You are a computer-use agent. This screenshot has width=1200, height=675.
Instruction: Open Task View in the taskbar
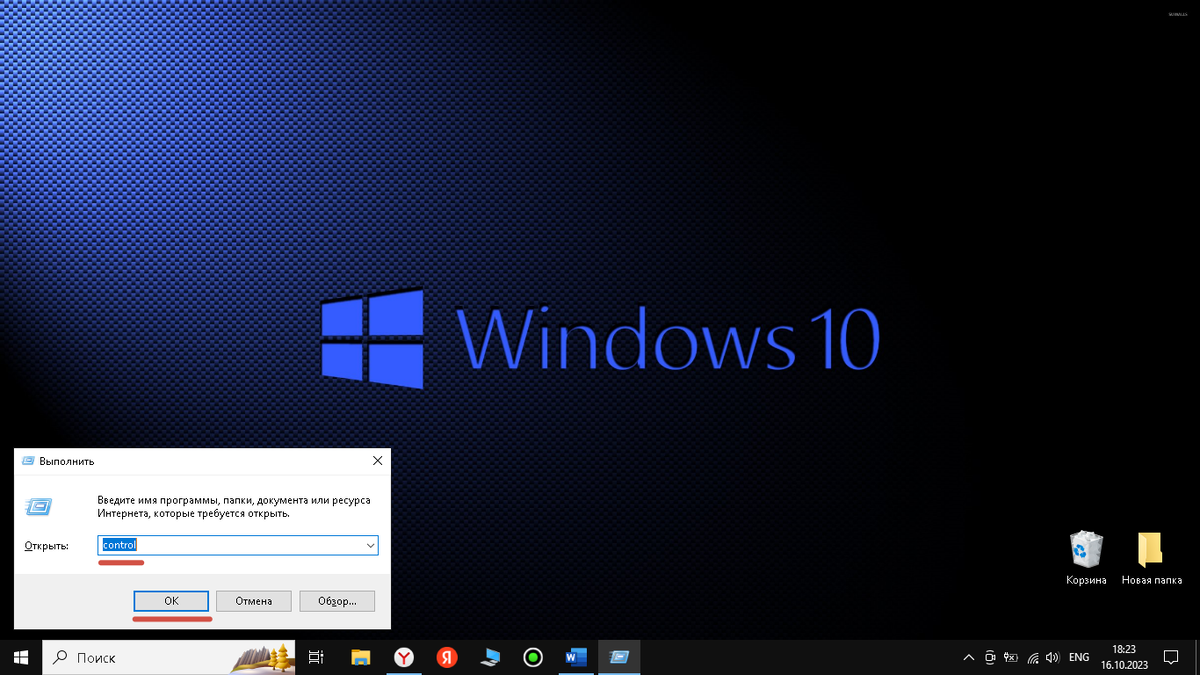[x=316, y=657]
